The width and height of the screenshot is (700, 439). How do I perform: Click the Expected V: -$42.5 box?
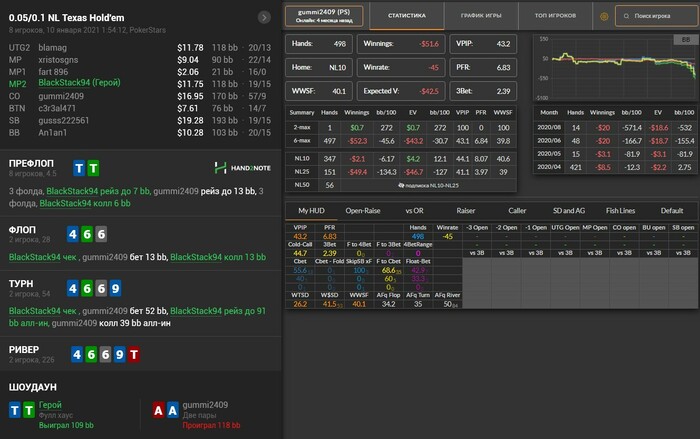tap(401, 91)
